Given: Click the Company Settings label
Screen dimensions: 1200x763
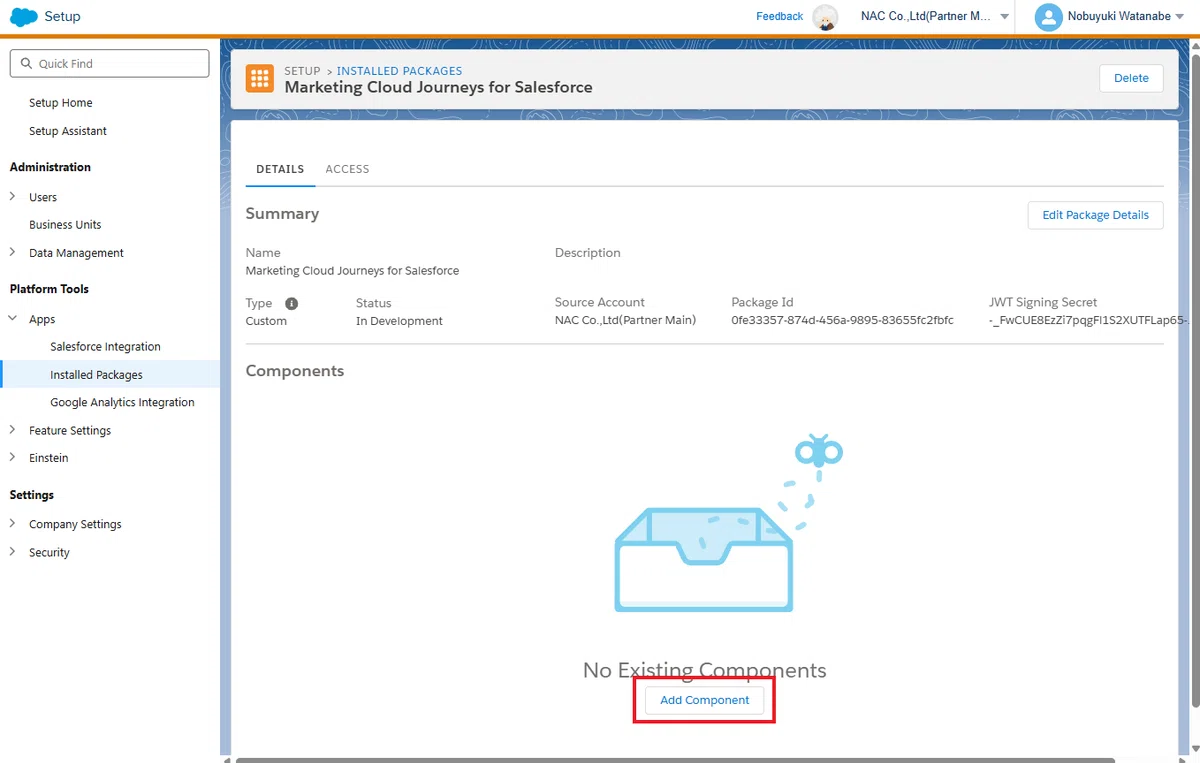Looking at the screenshot, I should click(75, 524).
